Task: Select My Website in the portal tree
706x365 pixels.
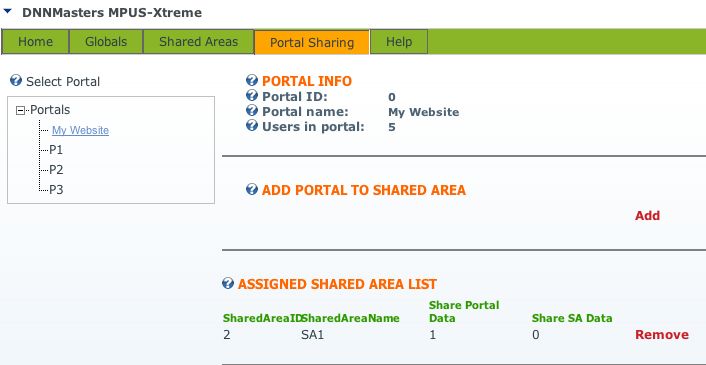Action: pos(81,131)
